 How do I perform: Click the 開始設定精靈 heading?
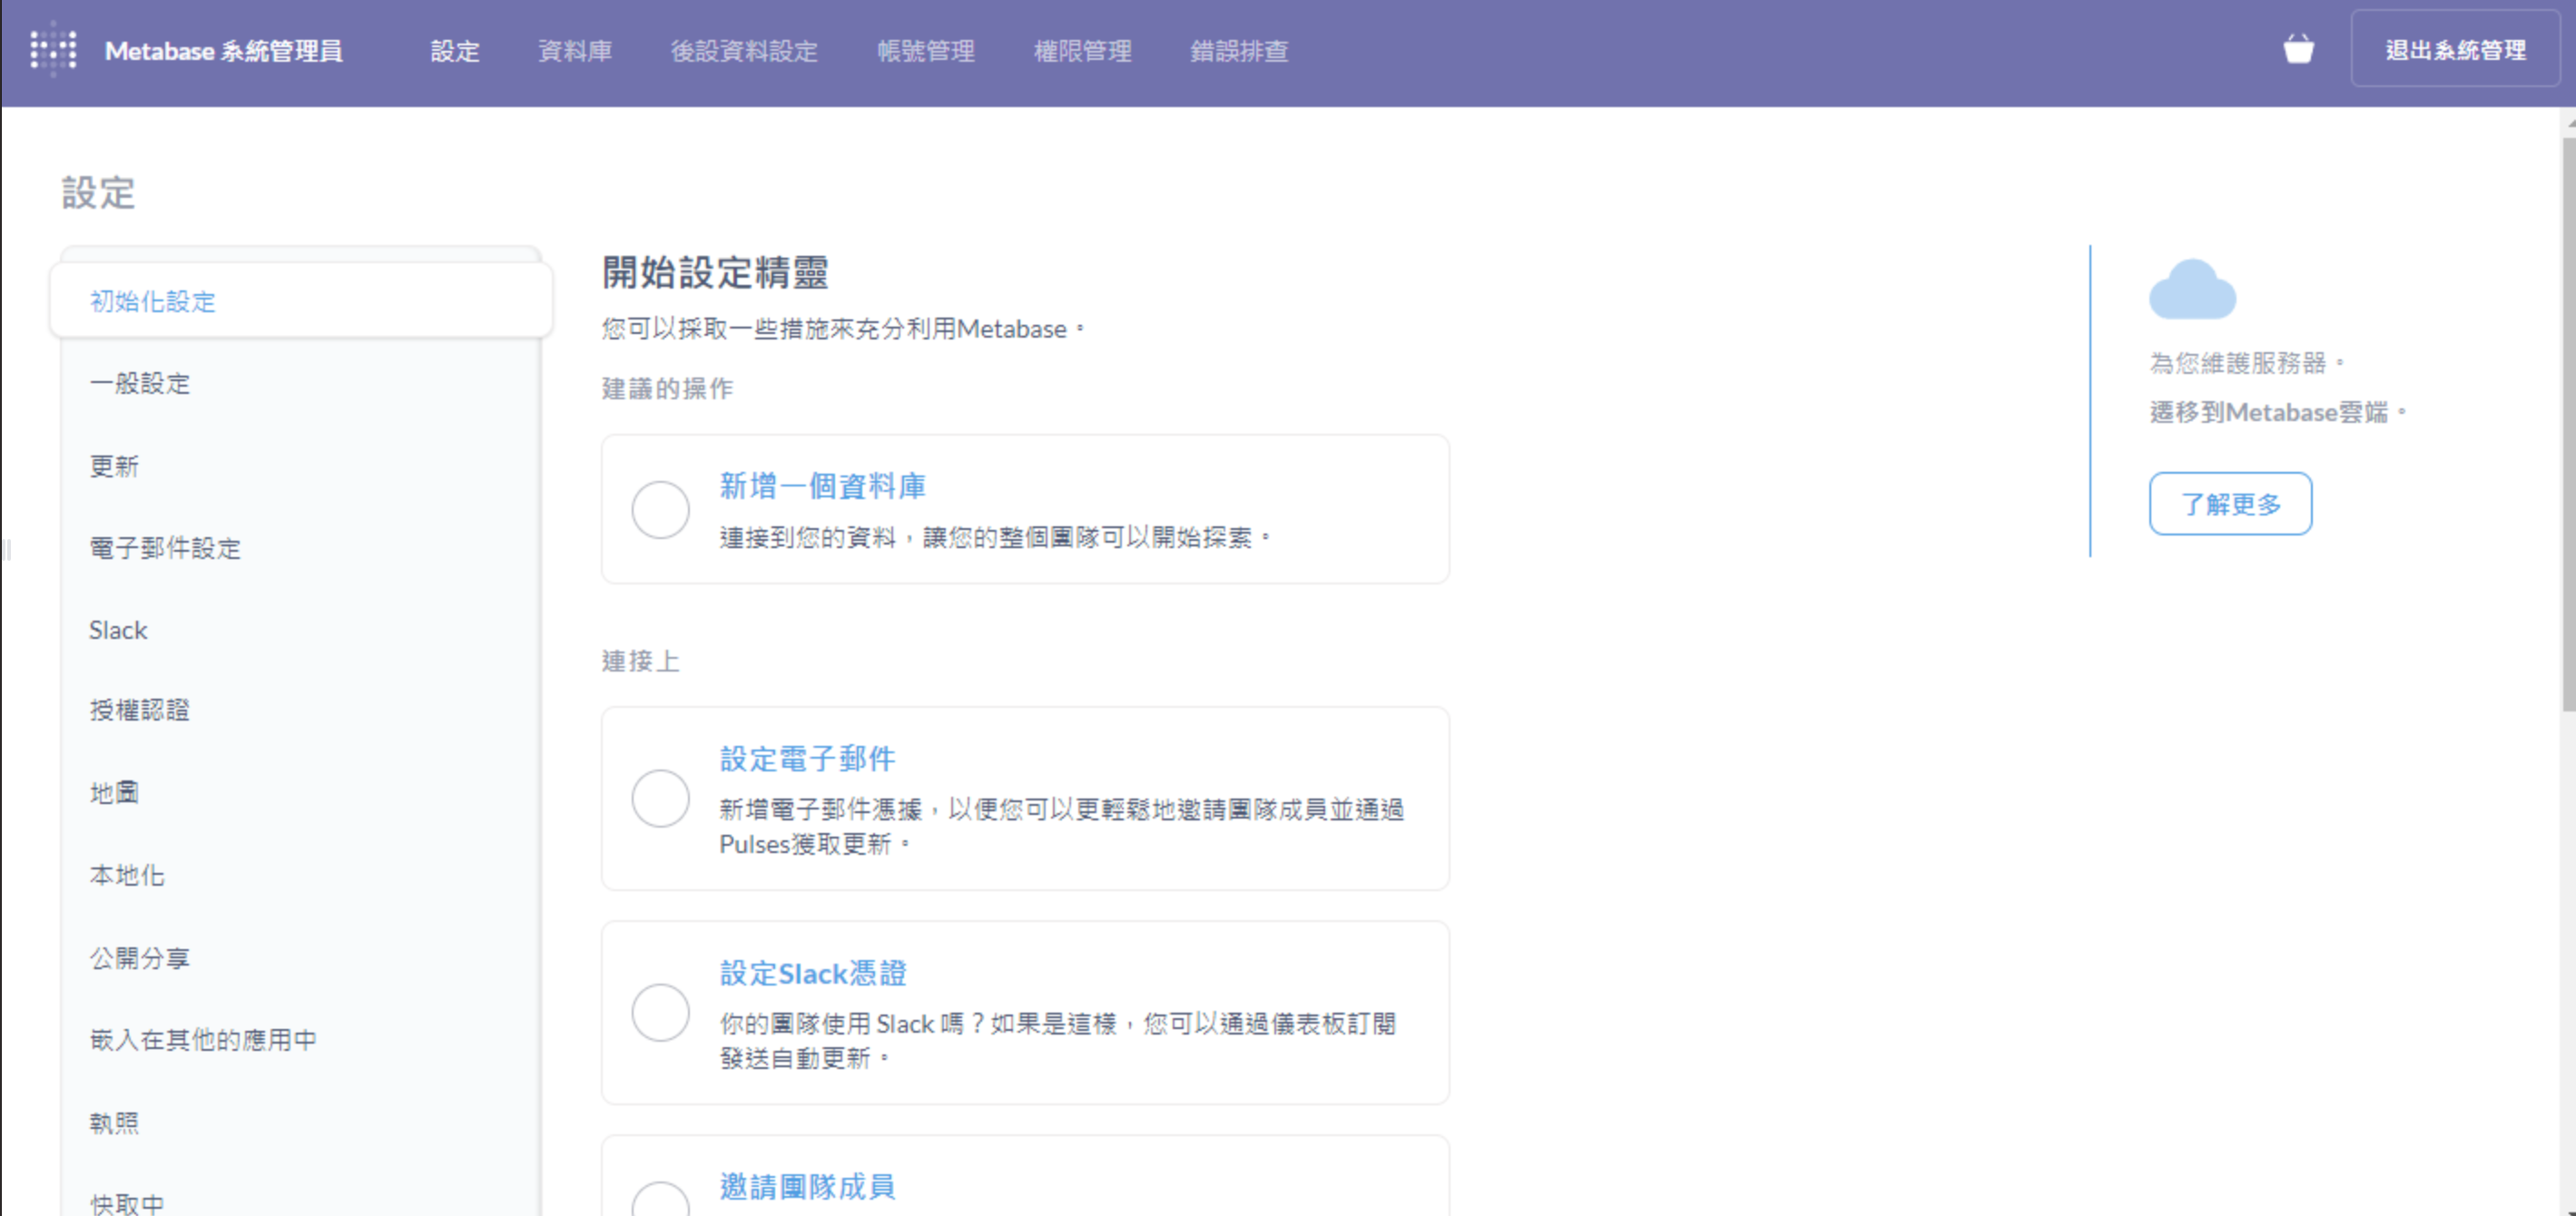[x=715, y=272]
